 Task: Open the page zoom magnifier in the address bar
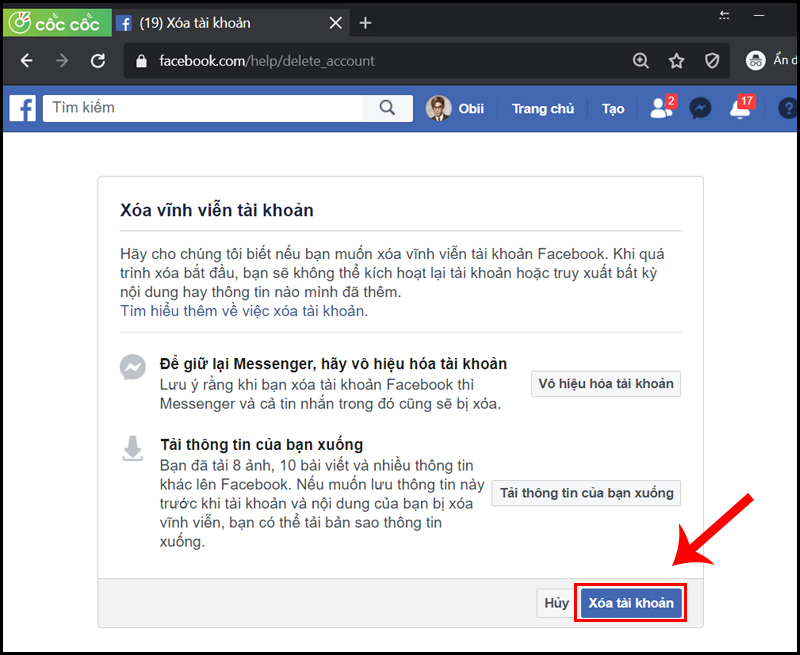(x=640, y=60)
